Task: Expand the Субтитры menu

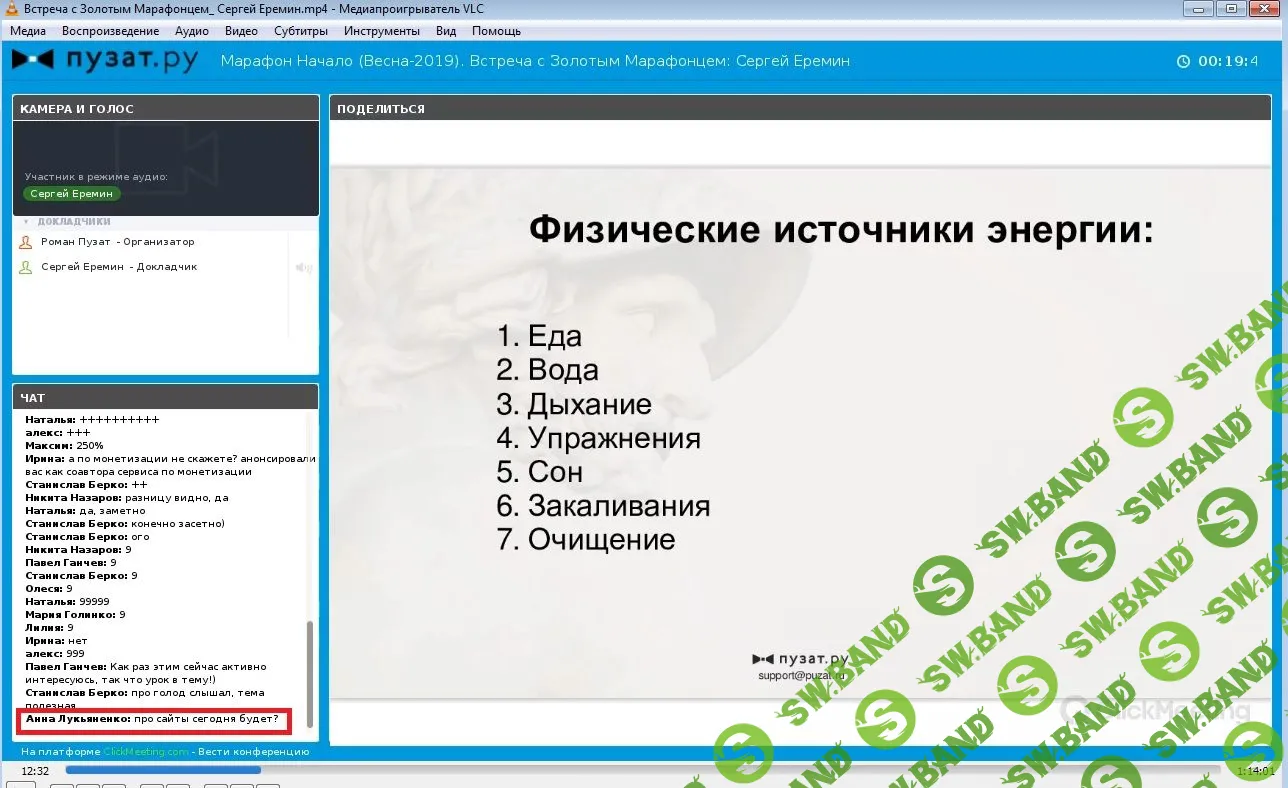Action: [x=300, y=31]
